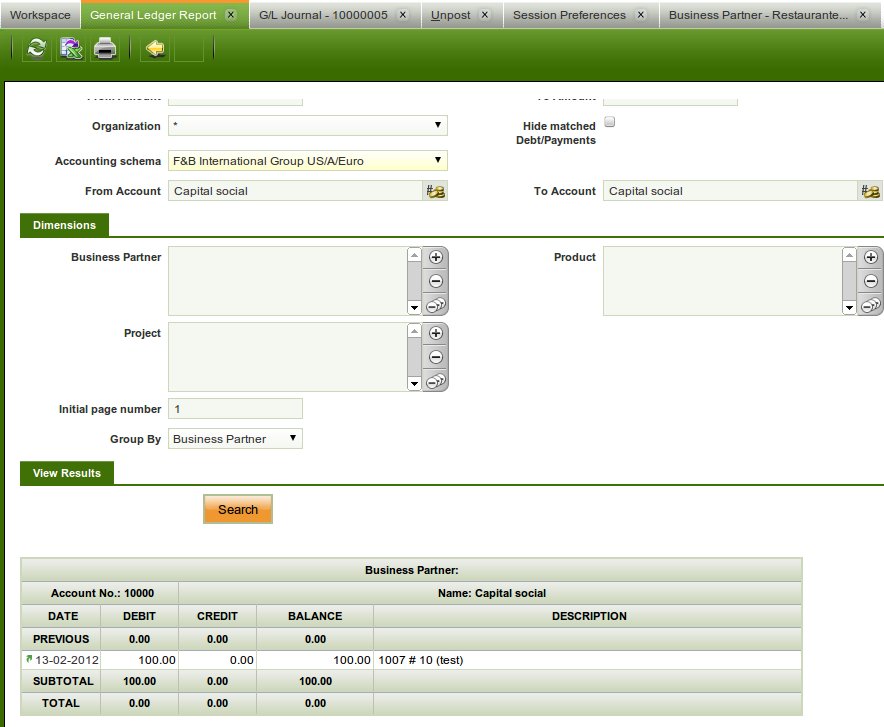Remove a Product with the minus icon
884x727 pixels.
(x=871, y=282)
